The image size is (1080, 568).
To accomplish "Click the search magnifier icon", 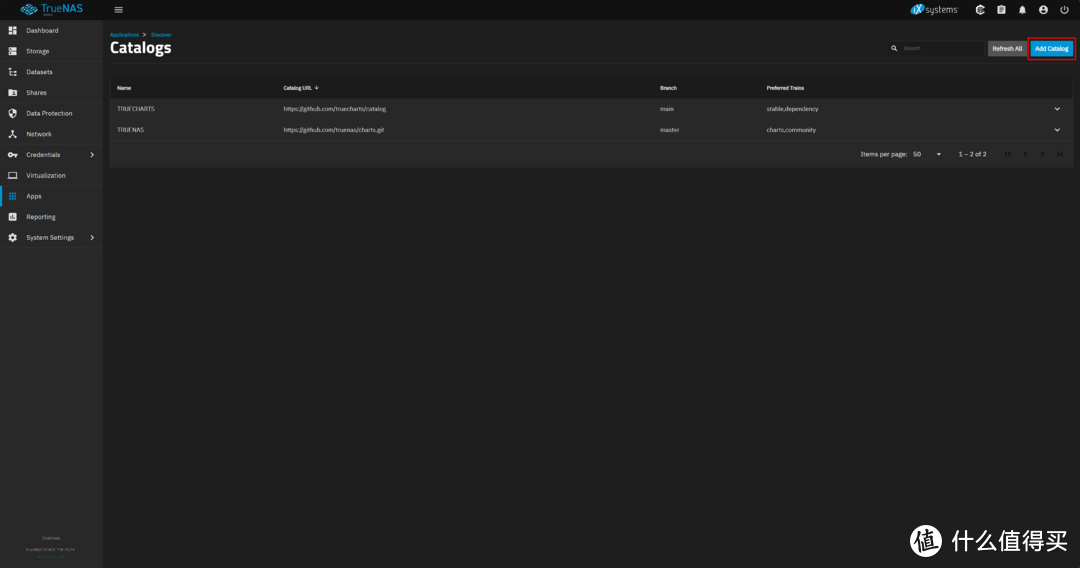I will [894, 48].
